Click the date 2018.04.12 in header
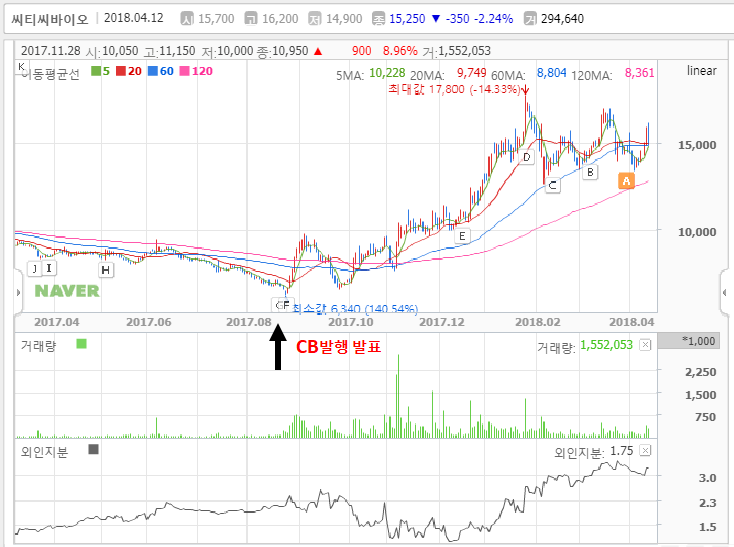 [x=134, y=18]
